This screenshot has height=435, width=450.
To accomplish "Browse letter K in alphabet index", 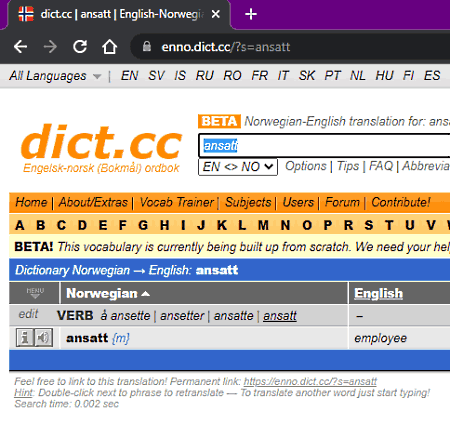I will [222, 226].
